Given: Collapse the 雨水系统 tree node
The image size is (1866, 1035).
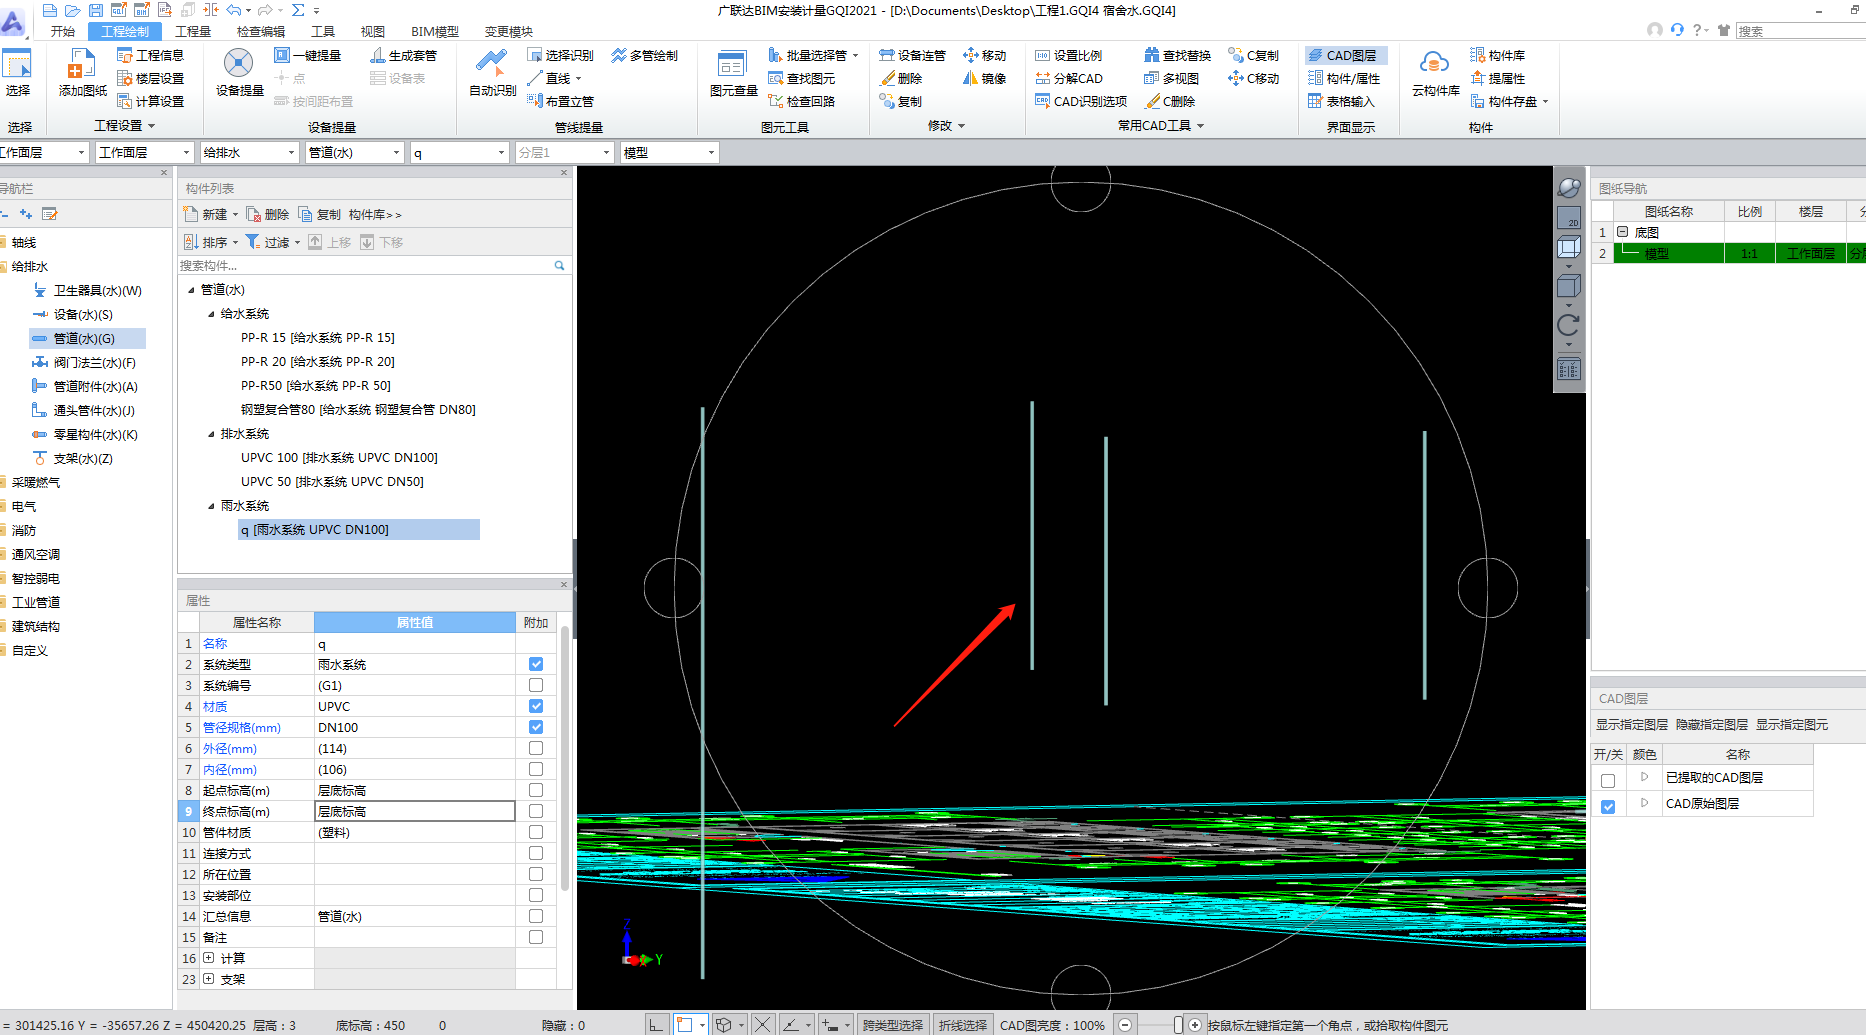Looking at the screenshot, I should [x=211, y=506].
